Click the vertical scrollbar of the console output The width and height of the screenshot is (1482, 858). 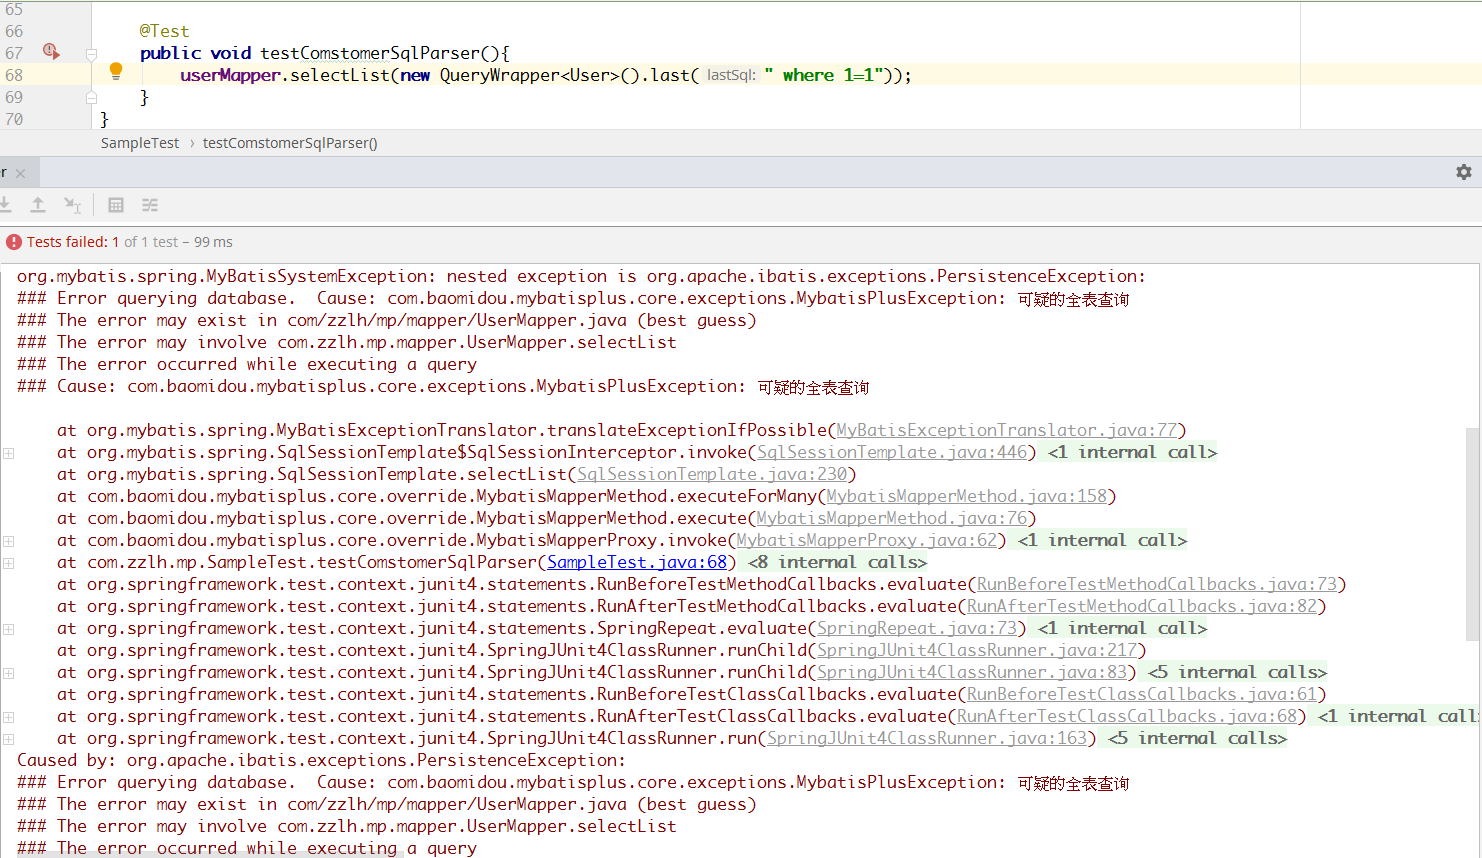click(1473, 534)
